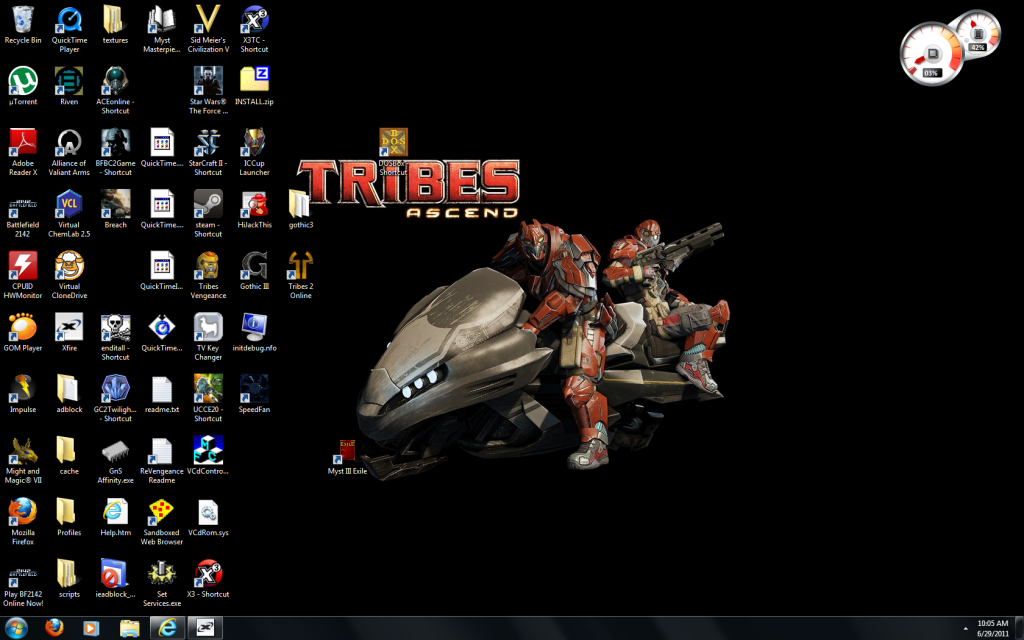Screen dimensions: 1024x640
Task: Open Windows Explorer from the taskbar
Action: [129, 628]
